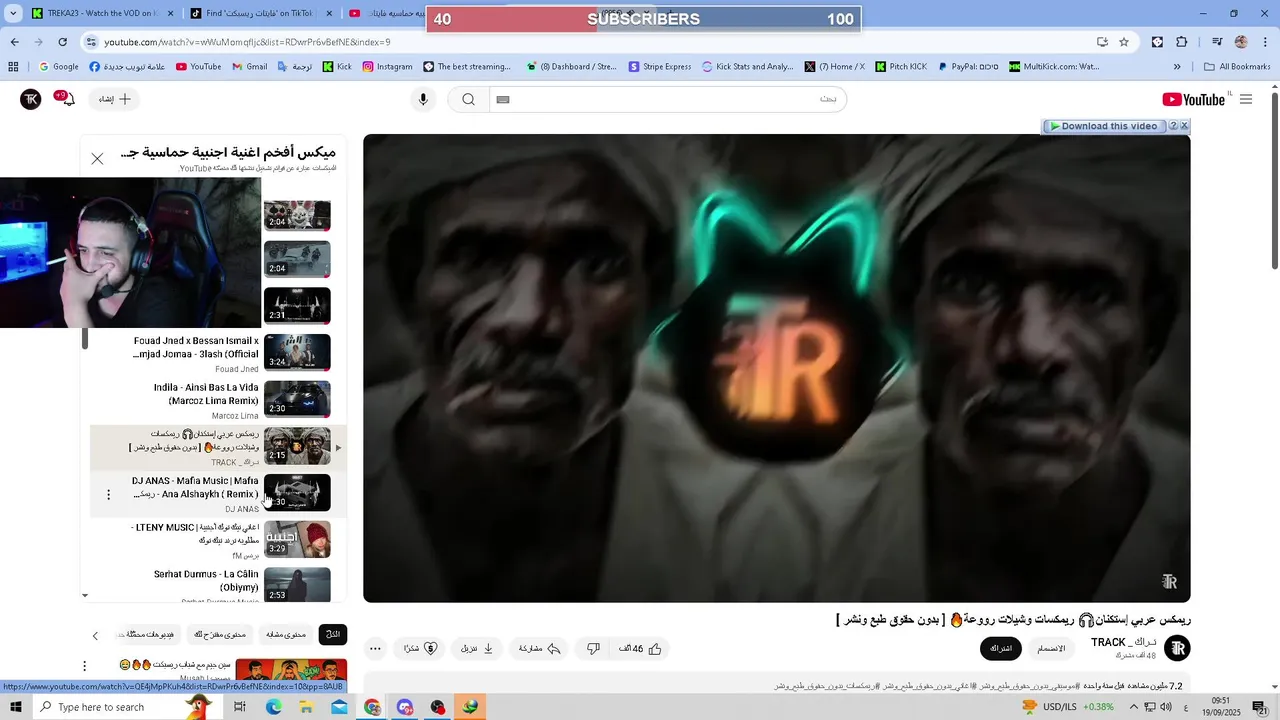
Task: Click the playlist panel scrollbar
Action: (85, 340)
